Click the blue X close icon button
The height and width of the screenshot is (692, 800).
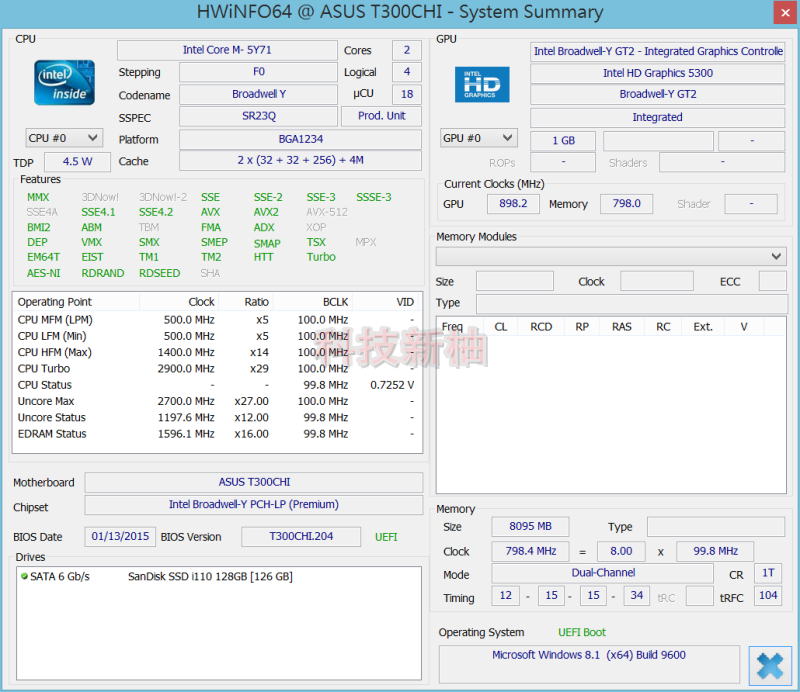coord(770,665)
